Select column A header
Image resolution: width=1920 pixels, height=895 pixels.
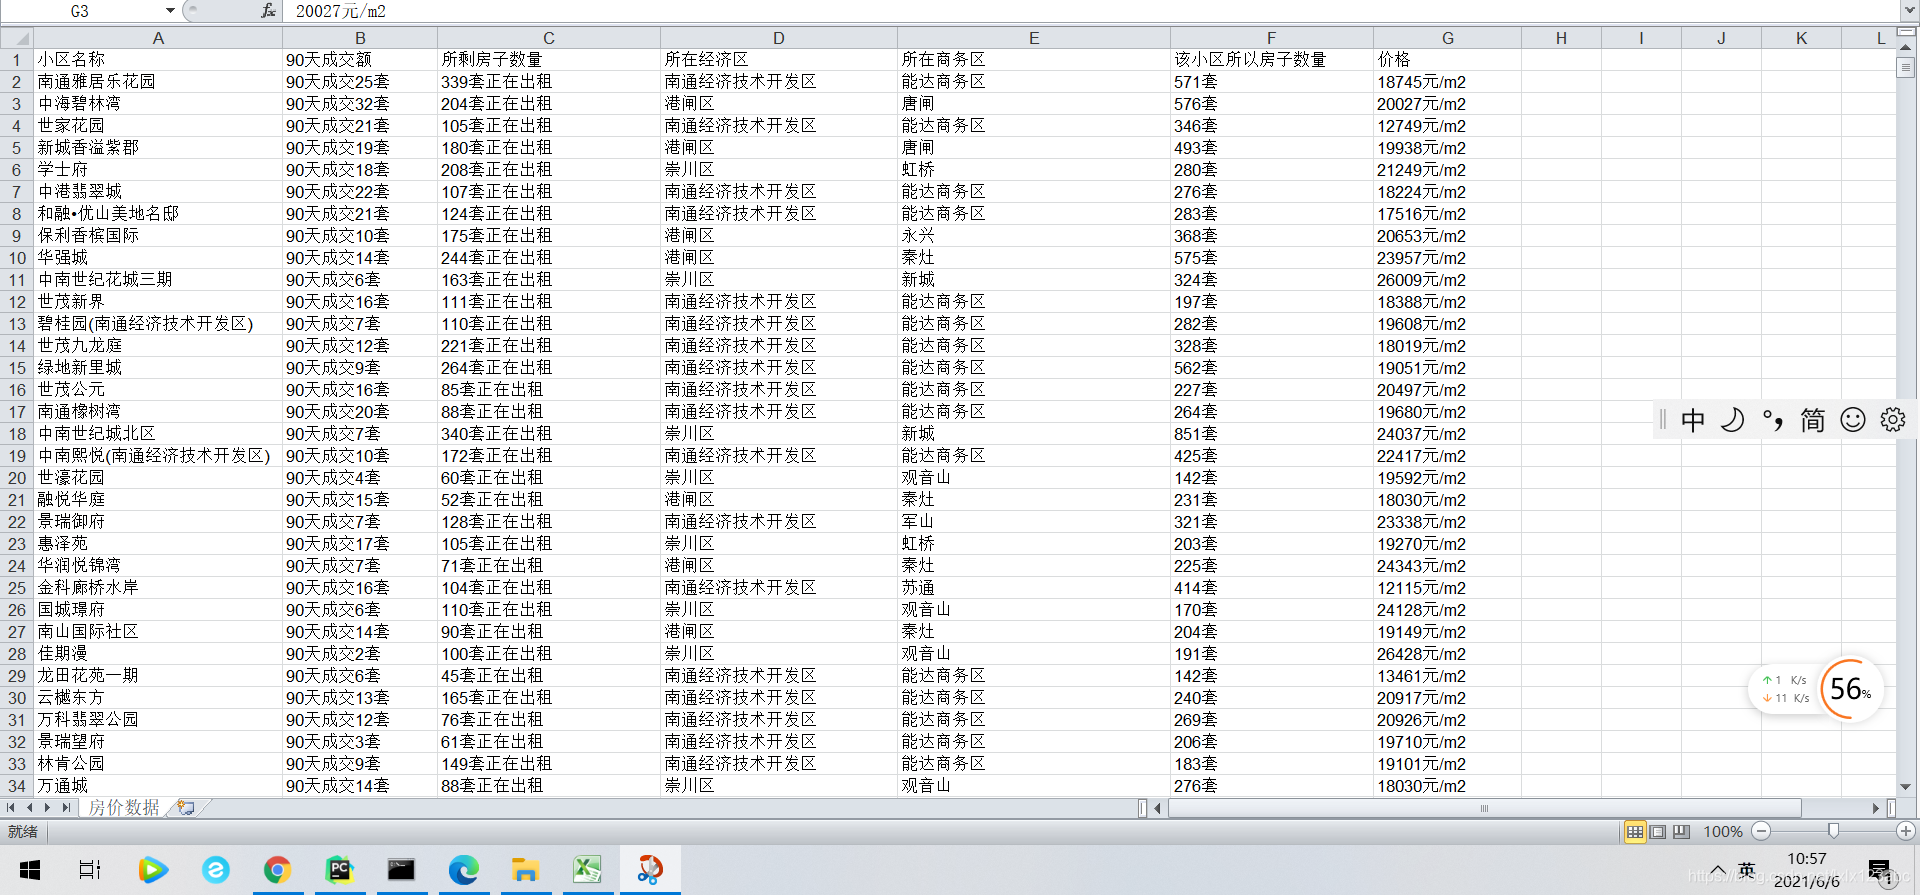(x=158, y=38)
